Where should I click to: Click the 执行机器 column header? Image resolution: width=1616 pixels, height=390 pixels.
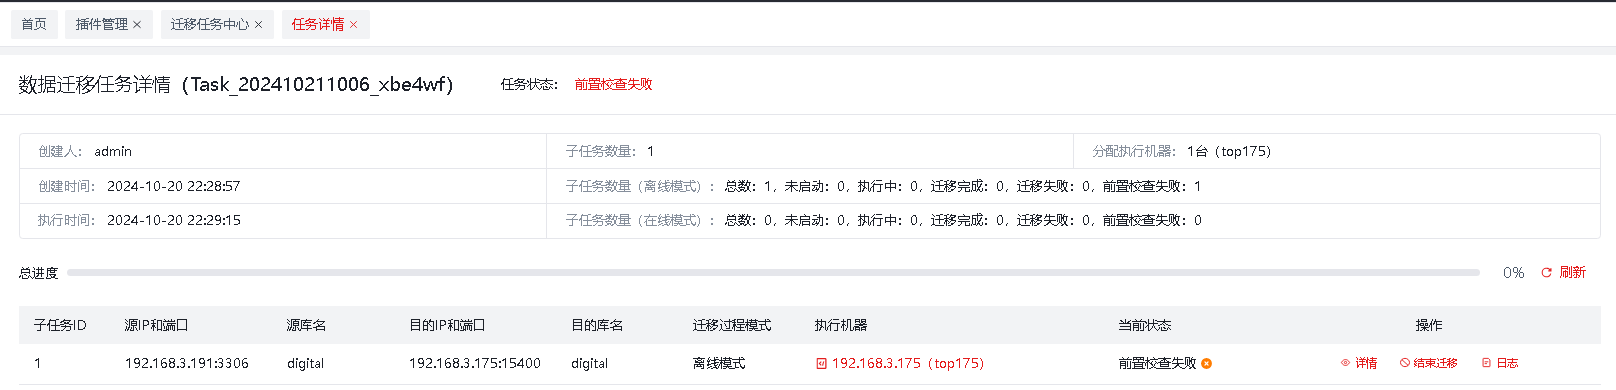click(841, 325)
